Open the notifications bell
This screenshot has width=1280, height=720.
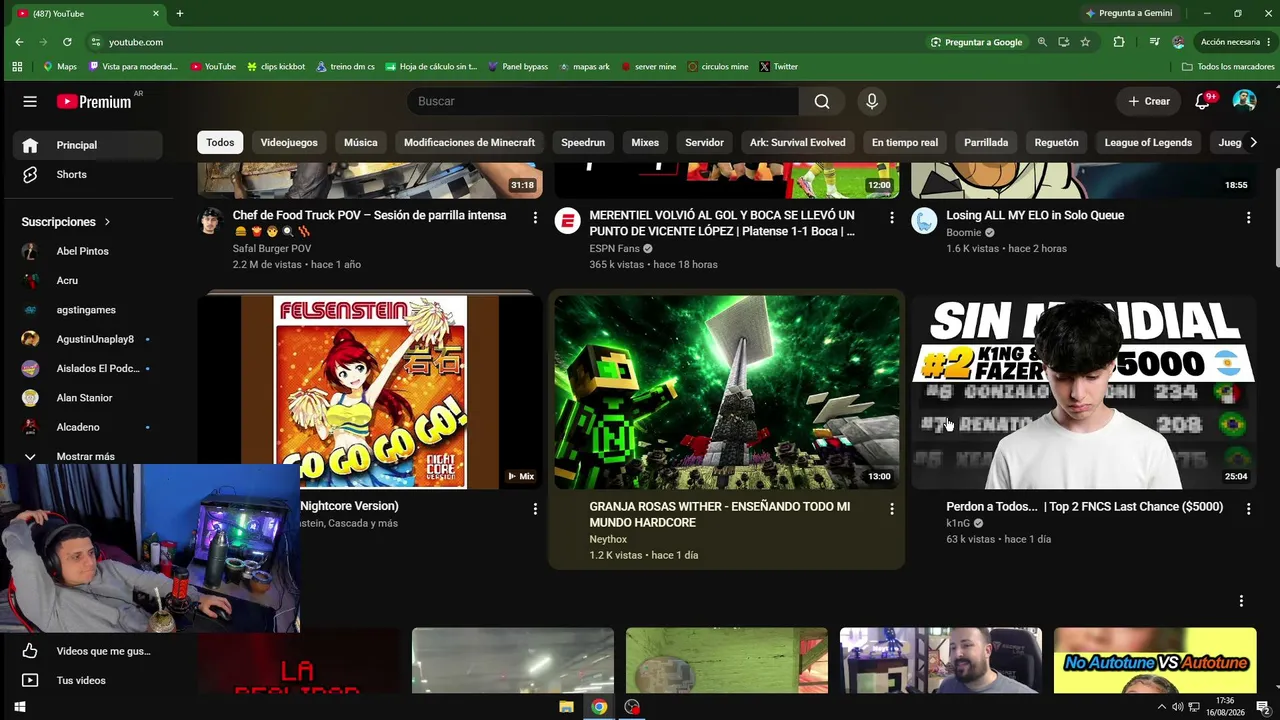tap(1203, 101)
